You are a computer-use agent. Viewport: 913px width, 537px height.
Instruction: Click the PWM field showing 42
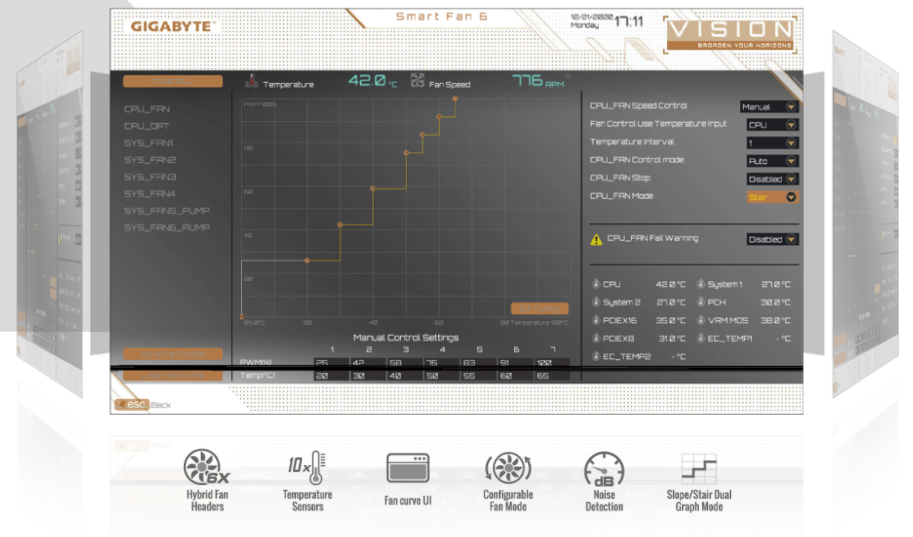368,362
